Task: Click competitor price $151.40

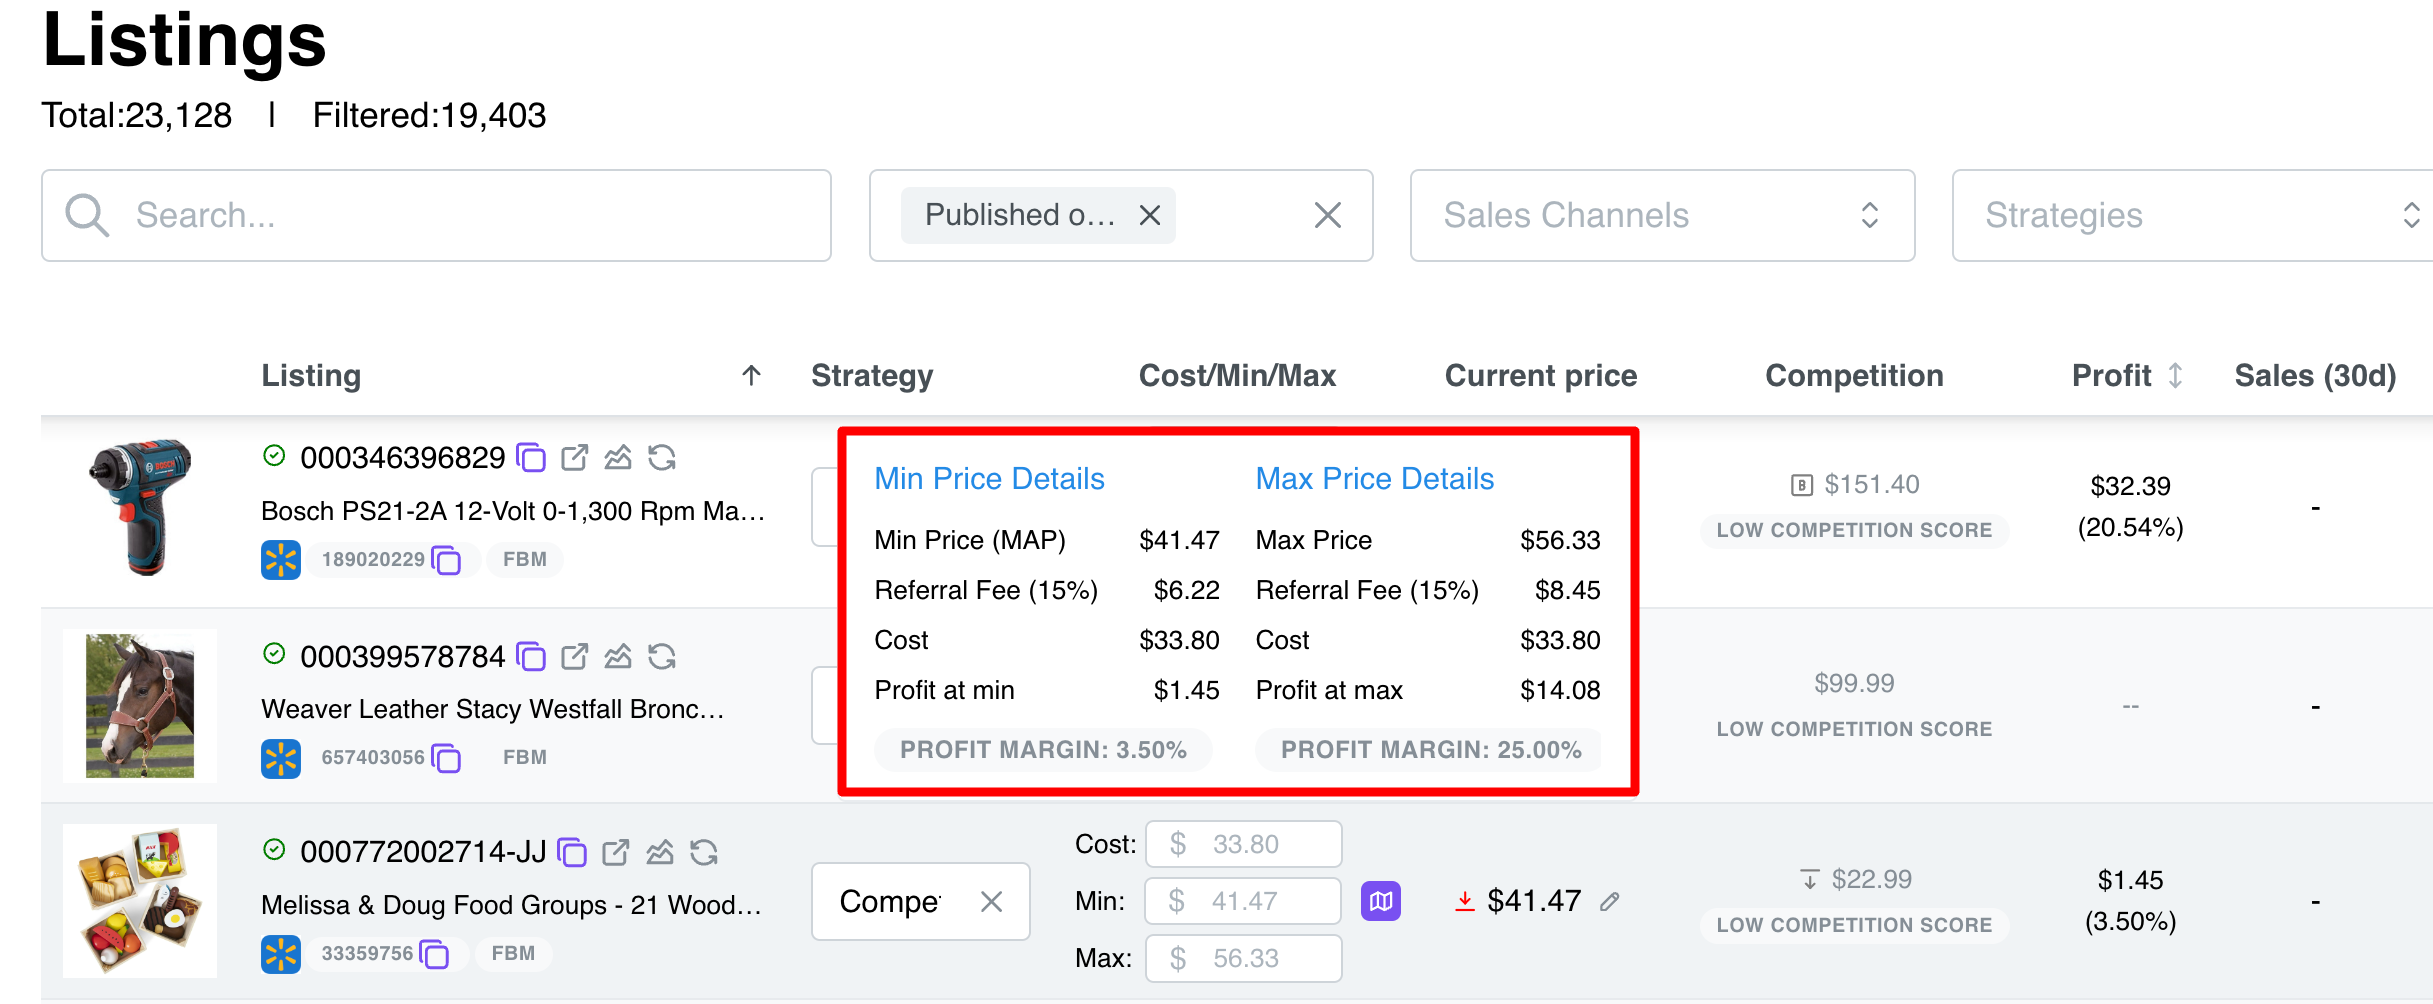Action: click(1871, 484)
